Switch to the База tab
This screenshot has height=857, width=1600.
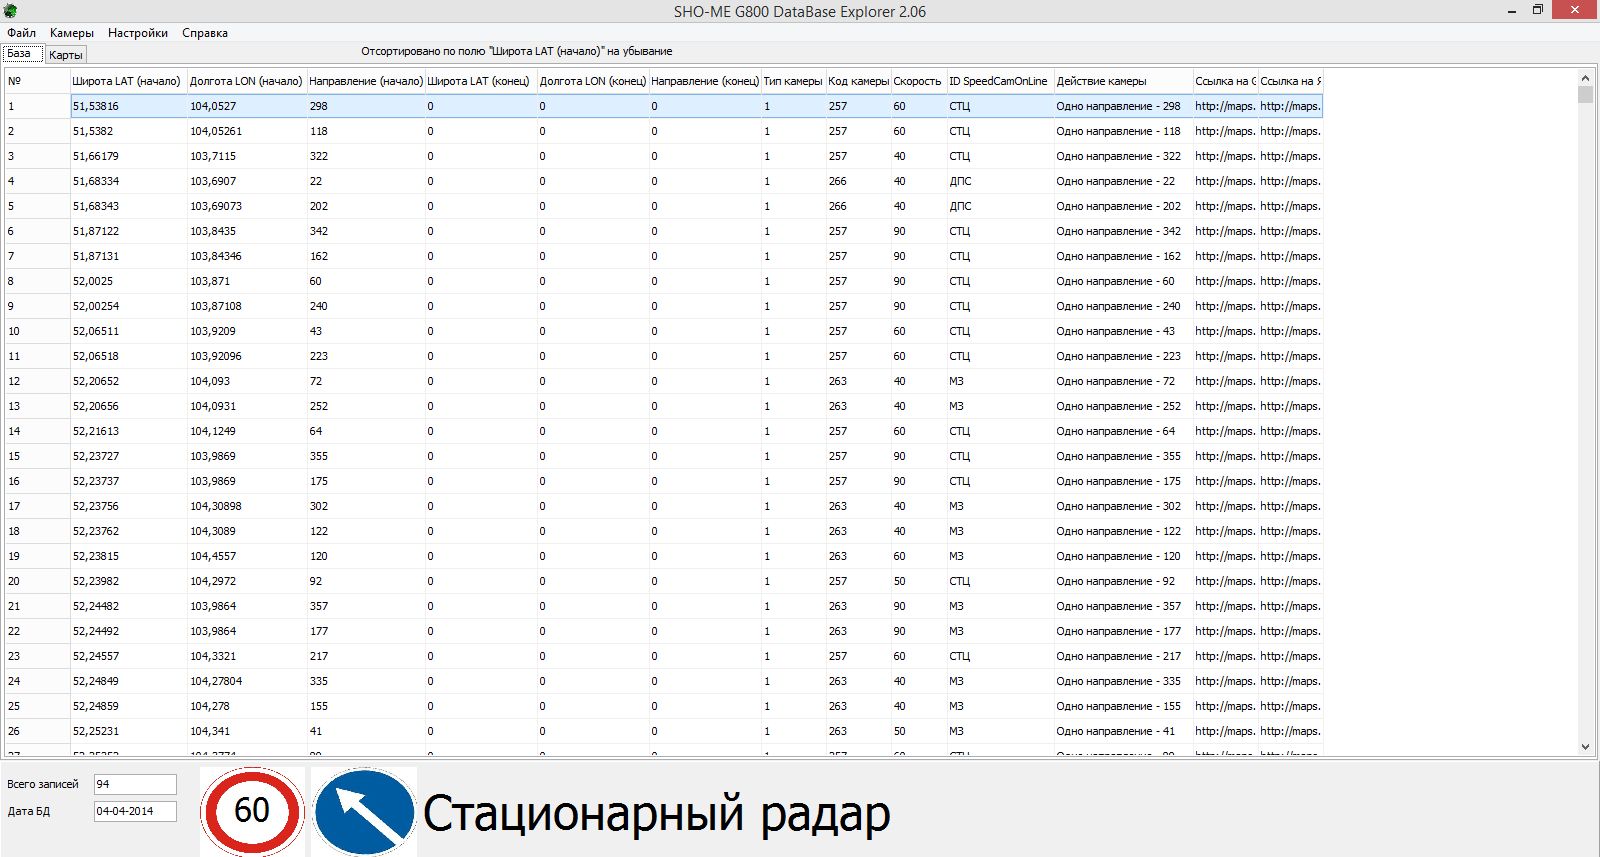click(22, 53)
